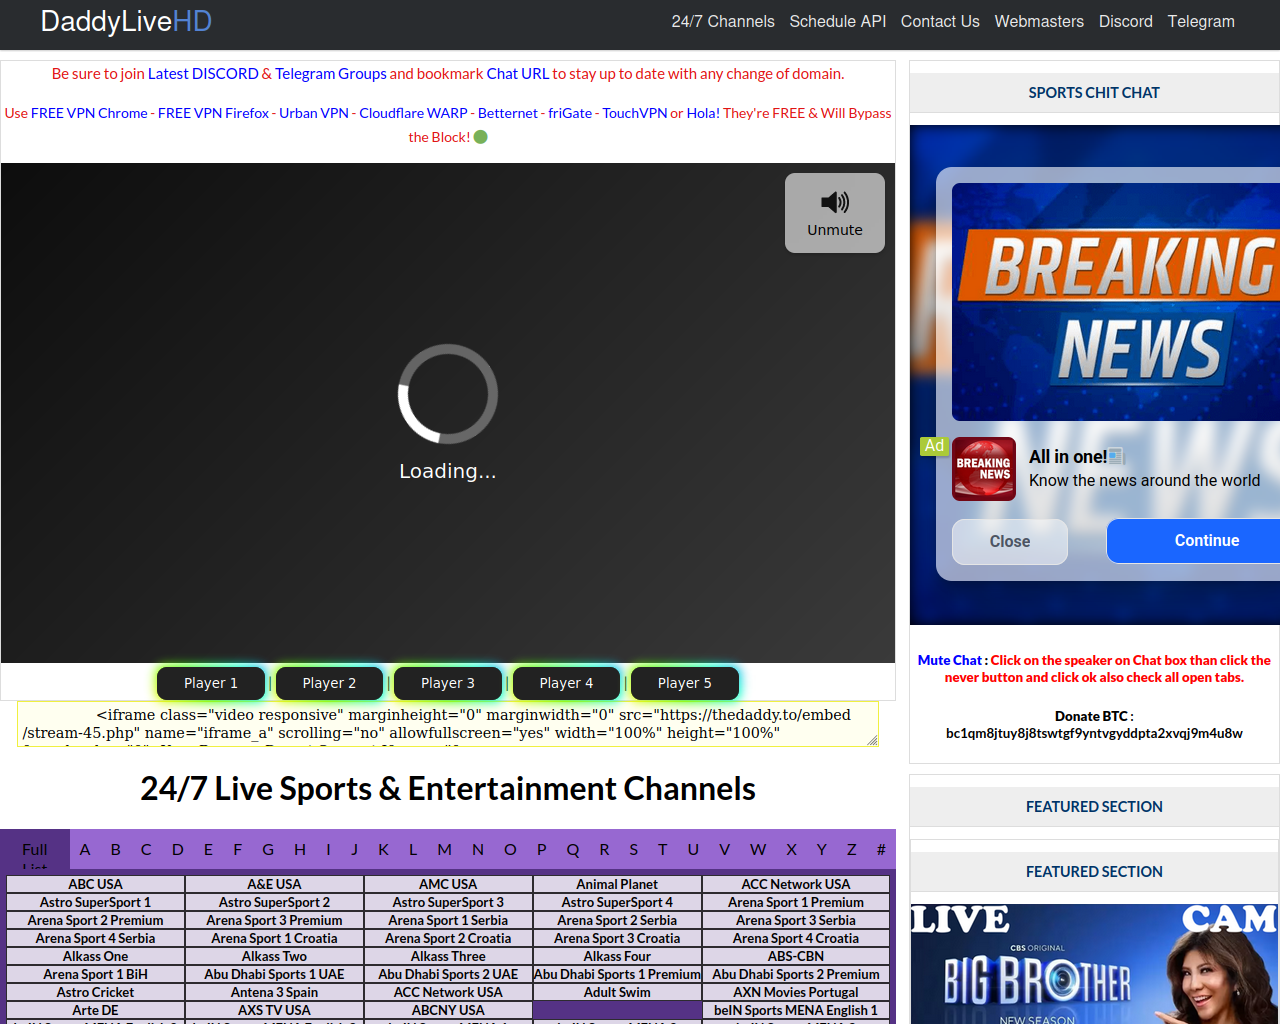Filter channels by letter M
Screen dimensions: 1280x1024
(444, 849)
